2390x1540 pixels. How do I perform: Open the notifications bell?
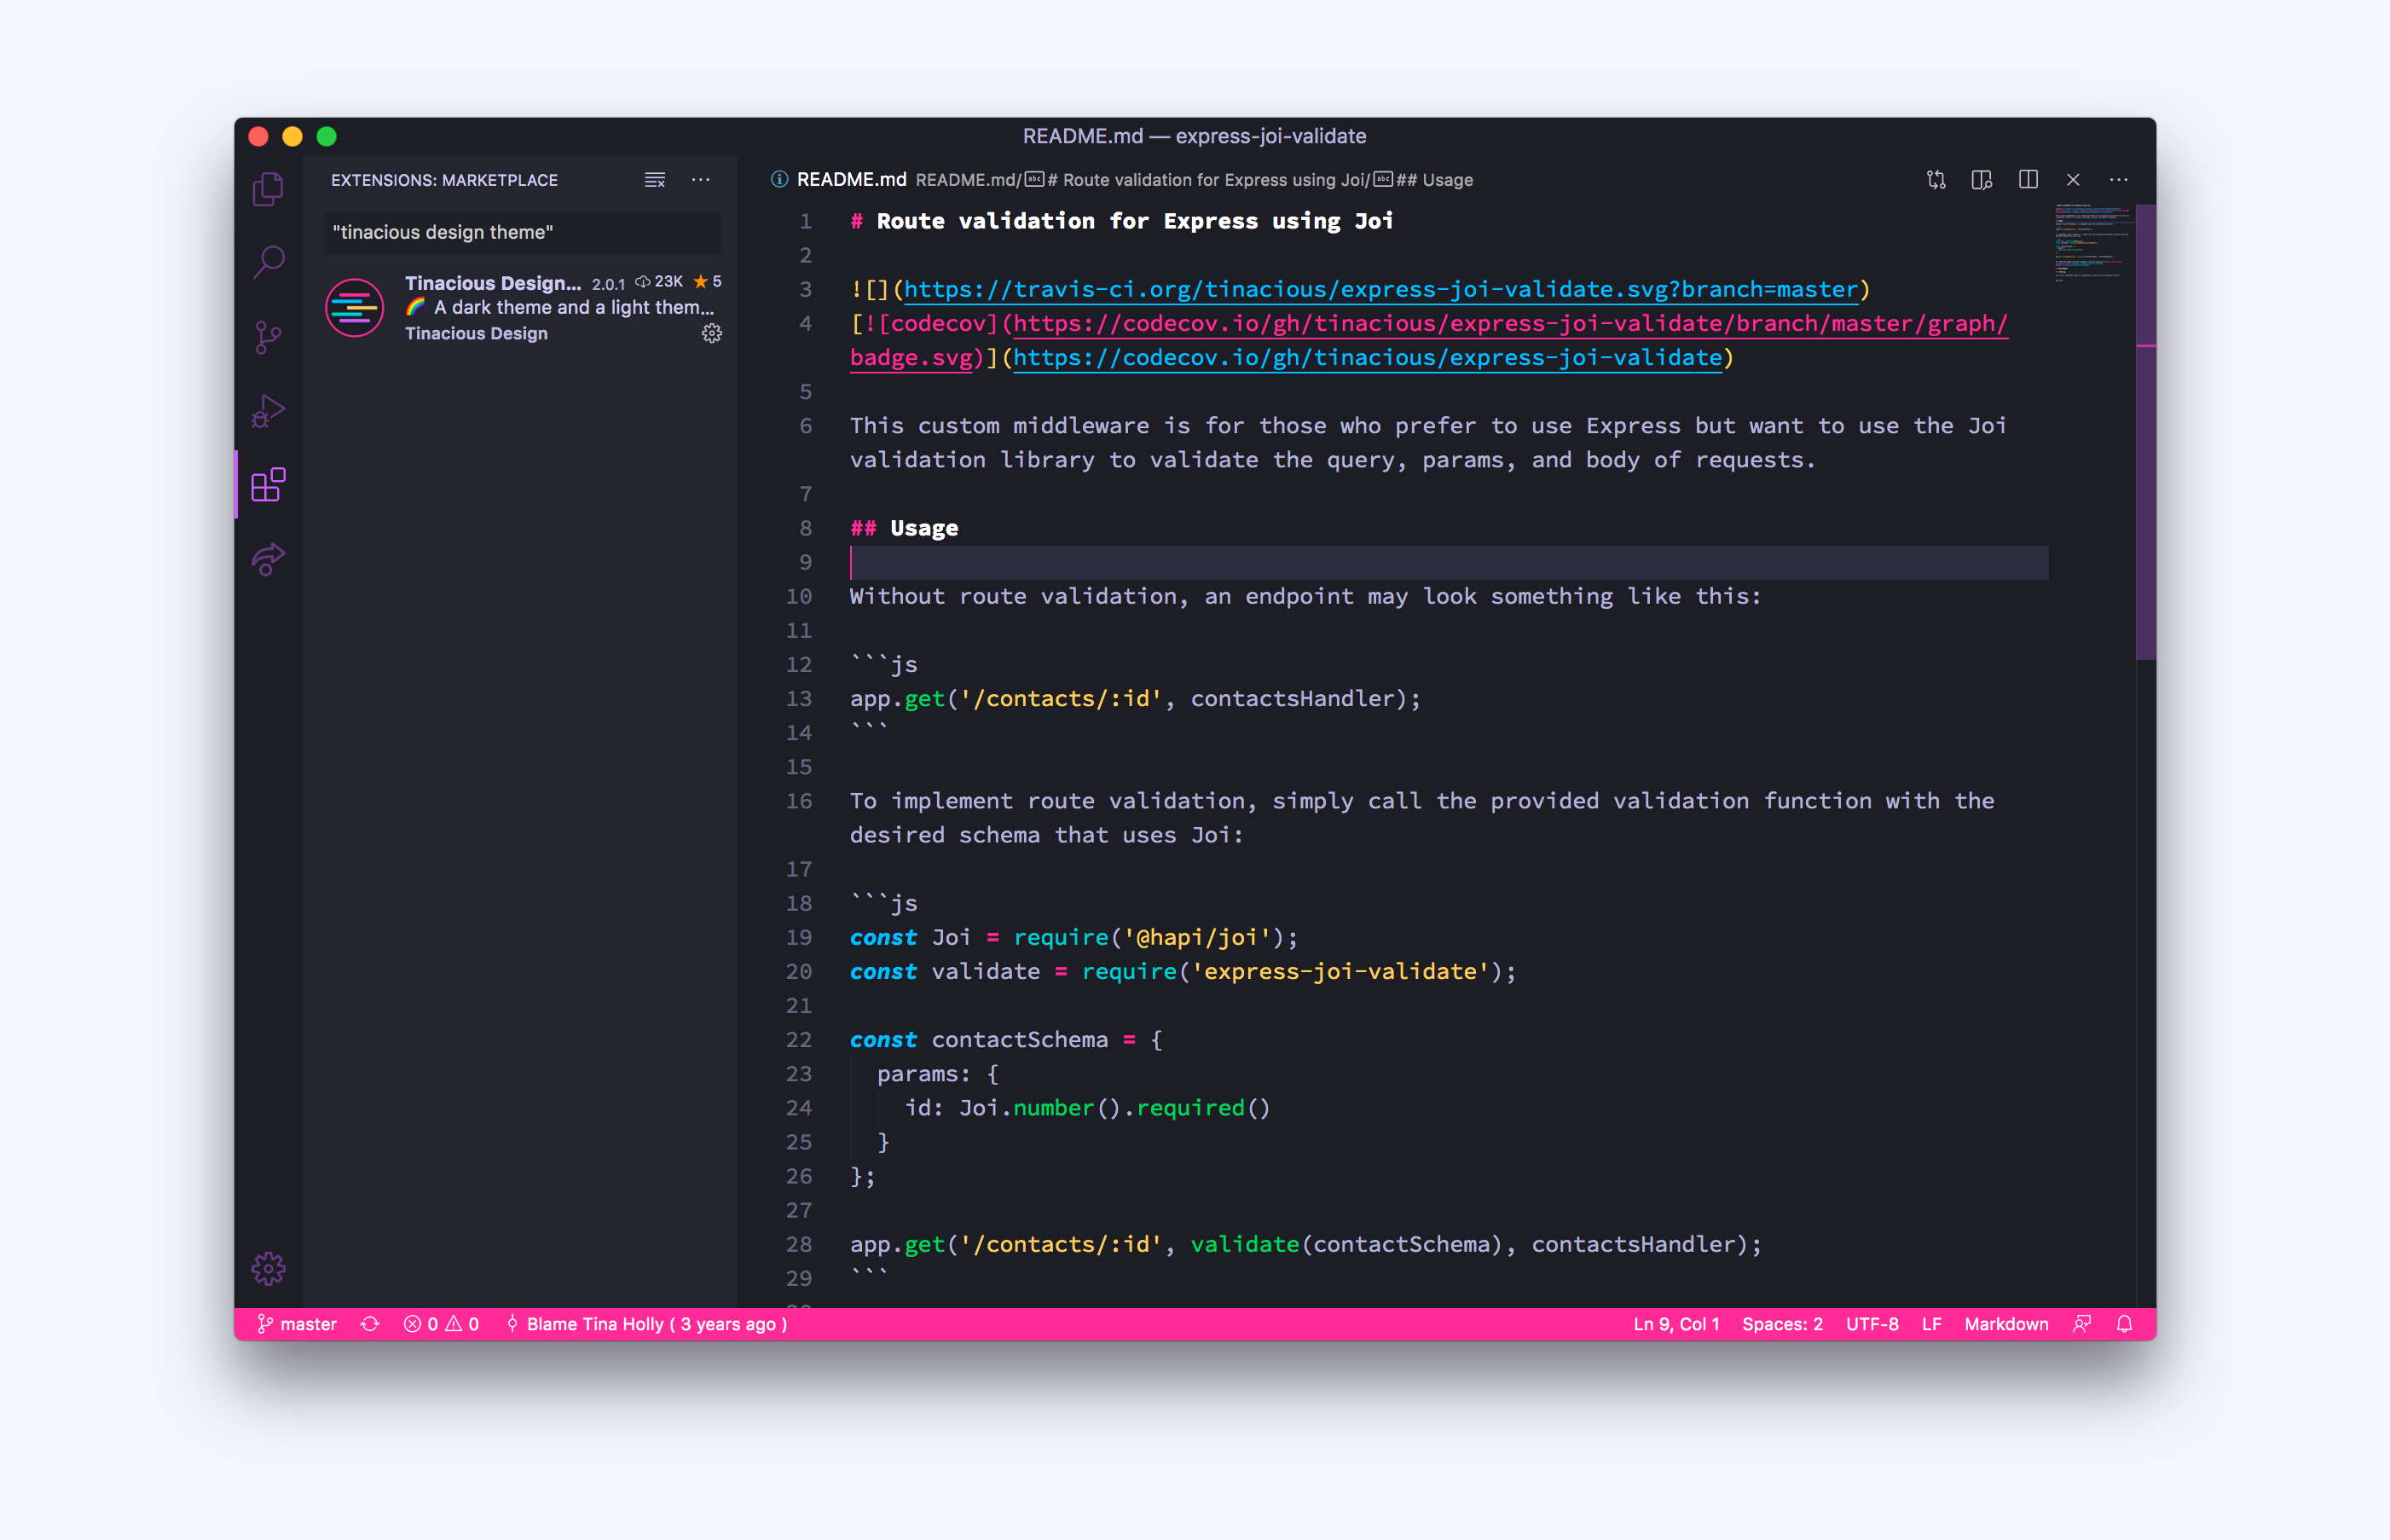[2124, 1324]
